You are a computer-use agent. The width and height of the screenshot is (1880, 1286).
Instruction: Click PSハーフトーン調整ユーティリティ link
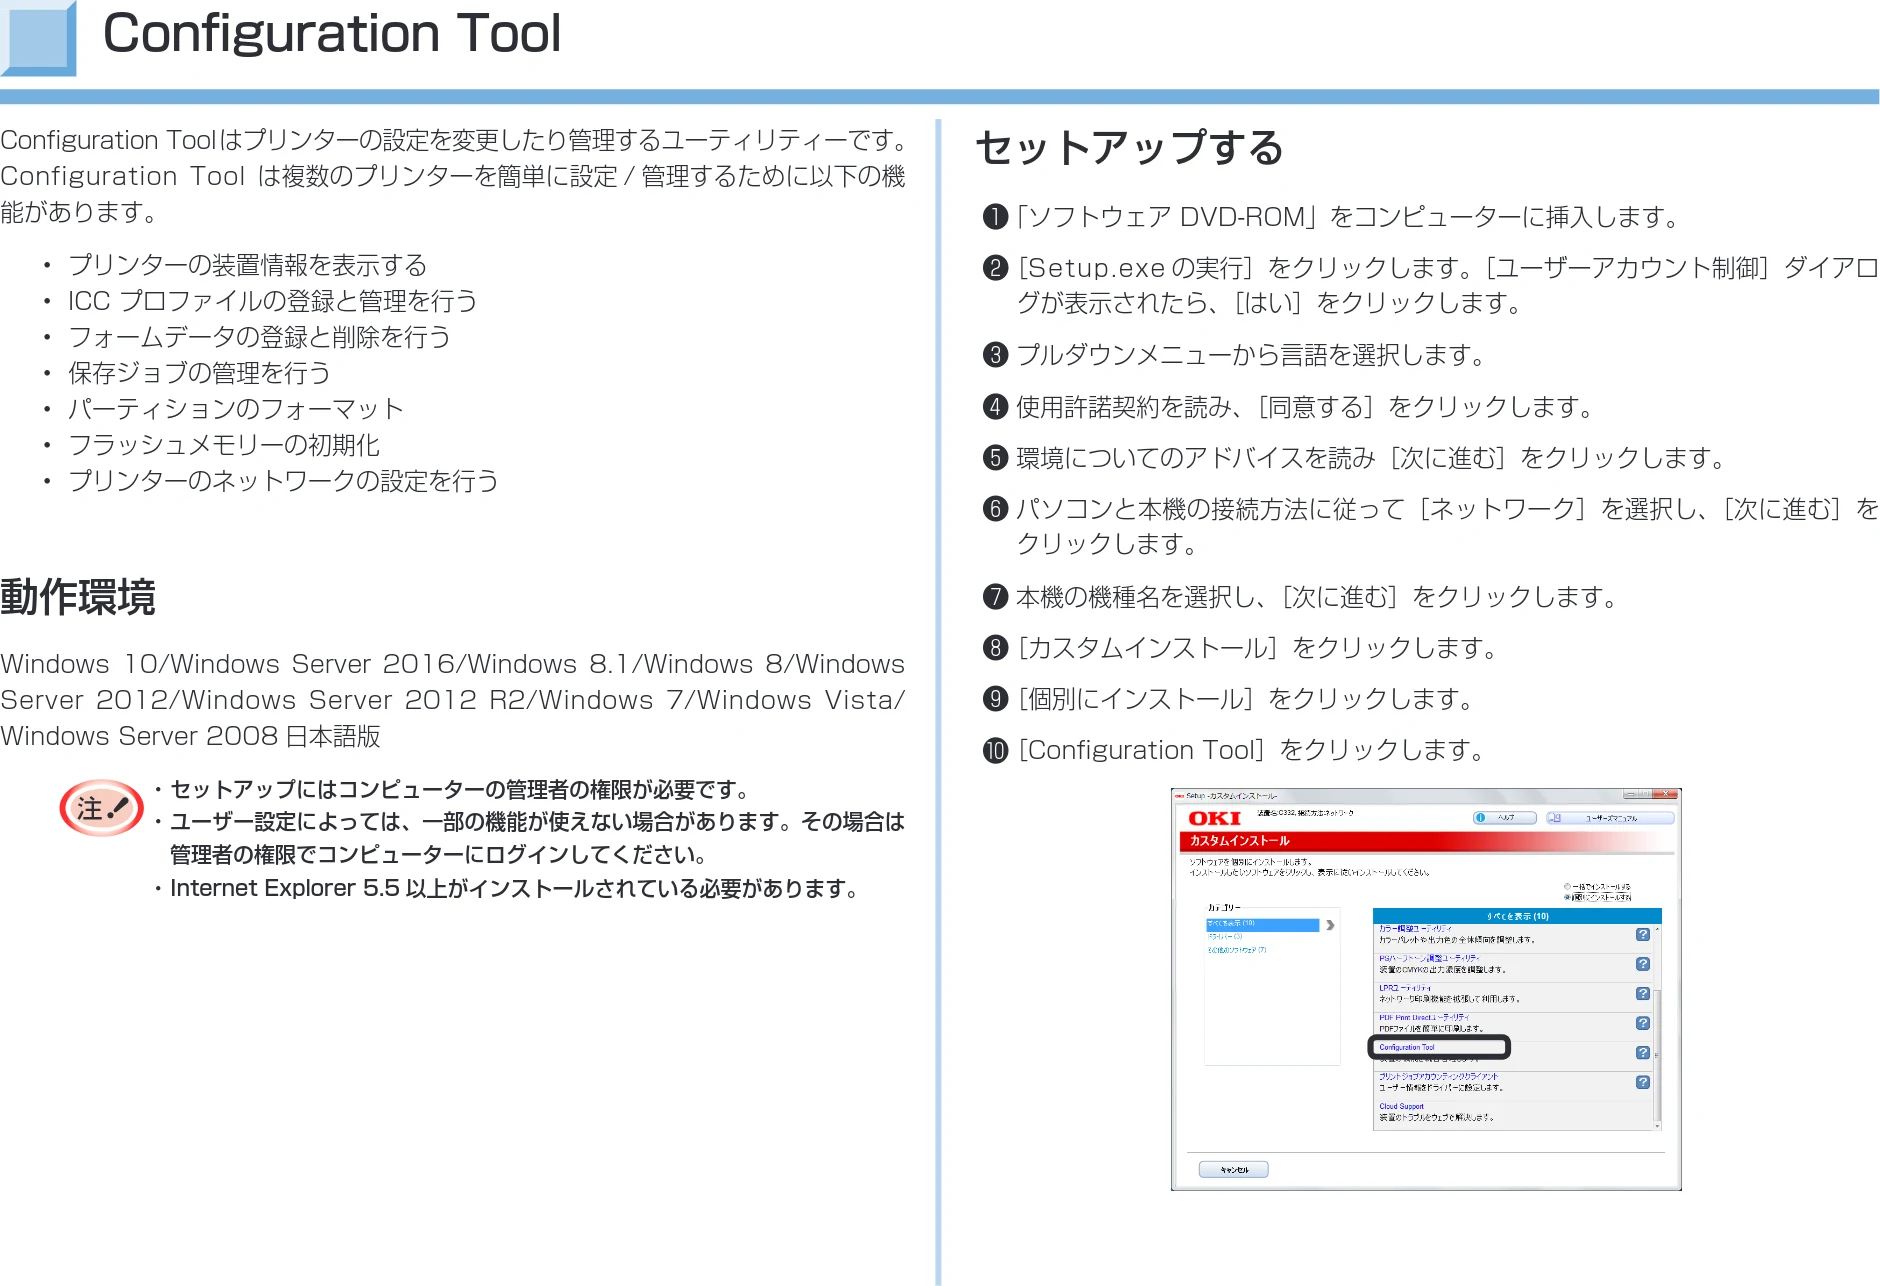pos(1429,958)
